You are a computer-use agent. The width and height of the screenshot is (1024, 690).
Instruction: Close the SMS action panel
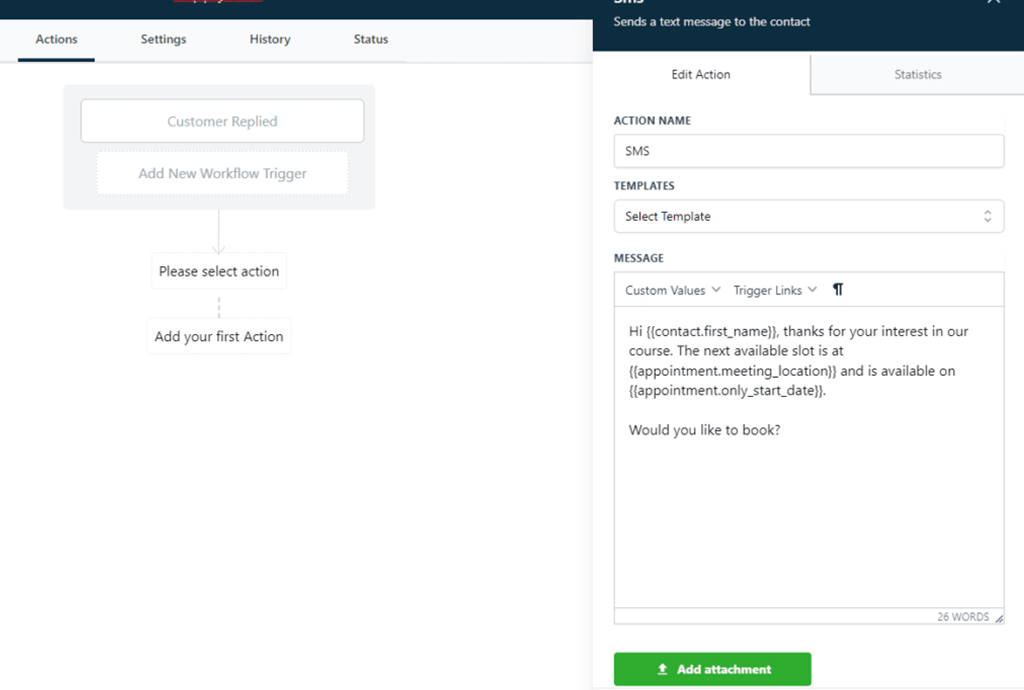click(993, 2)
